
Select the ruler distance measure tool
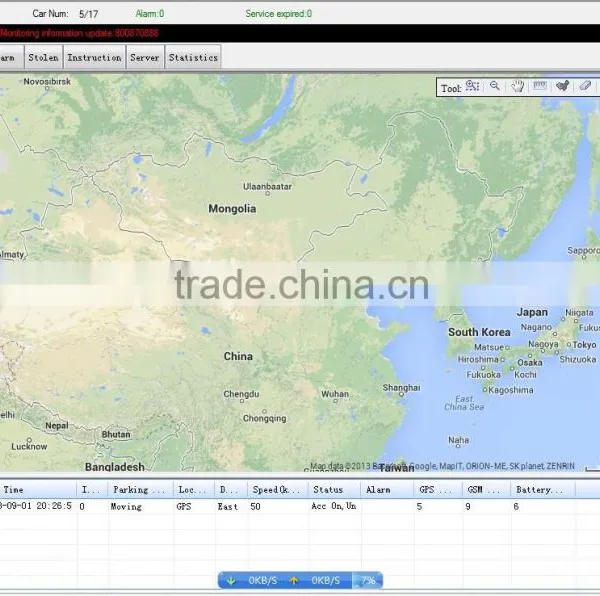coord(540,86)
